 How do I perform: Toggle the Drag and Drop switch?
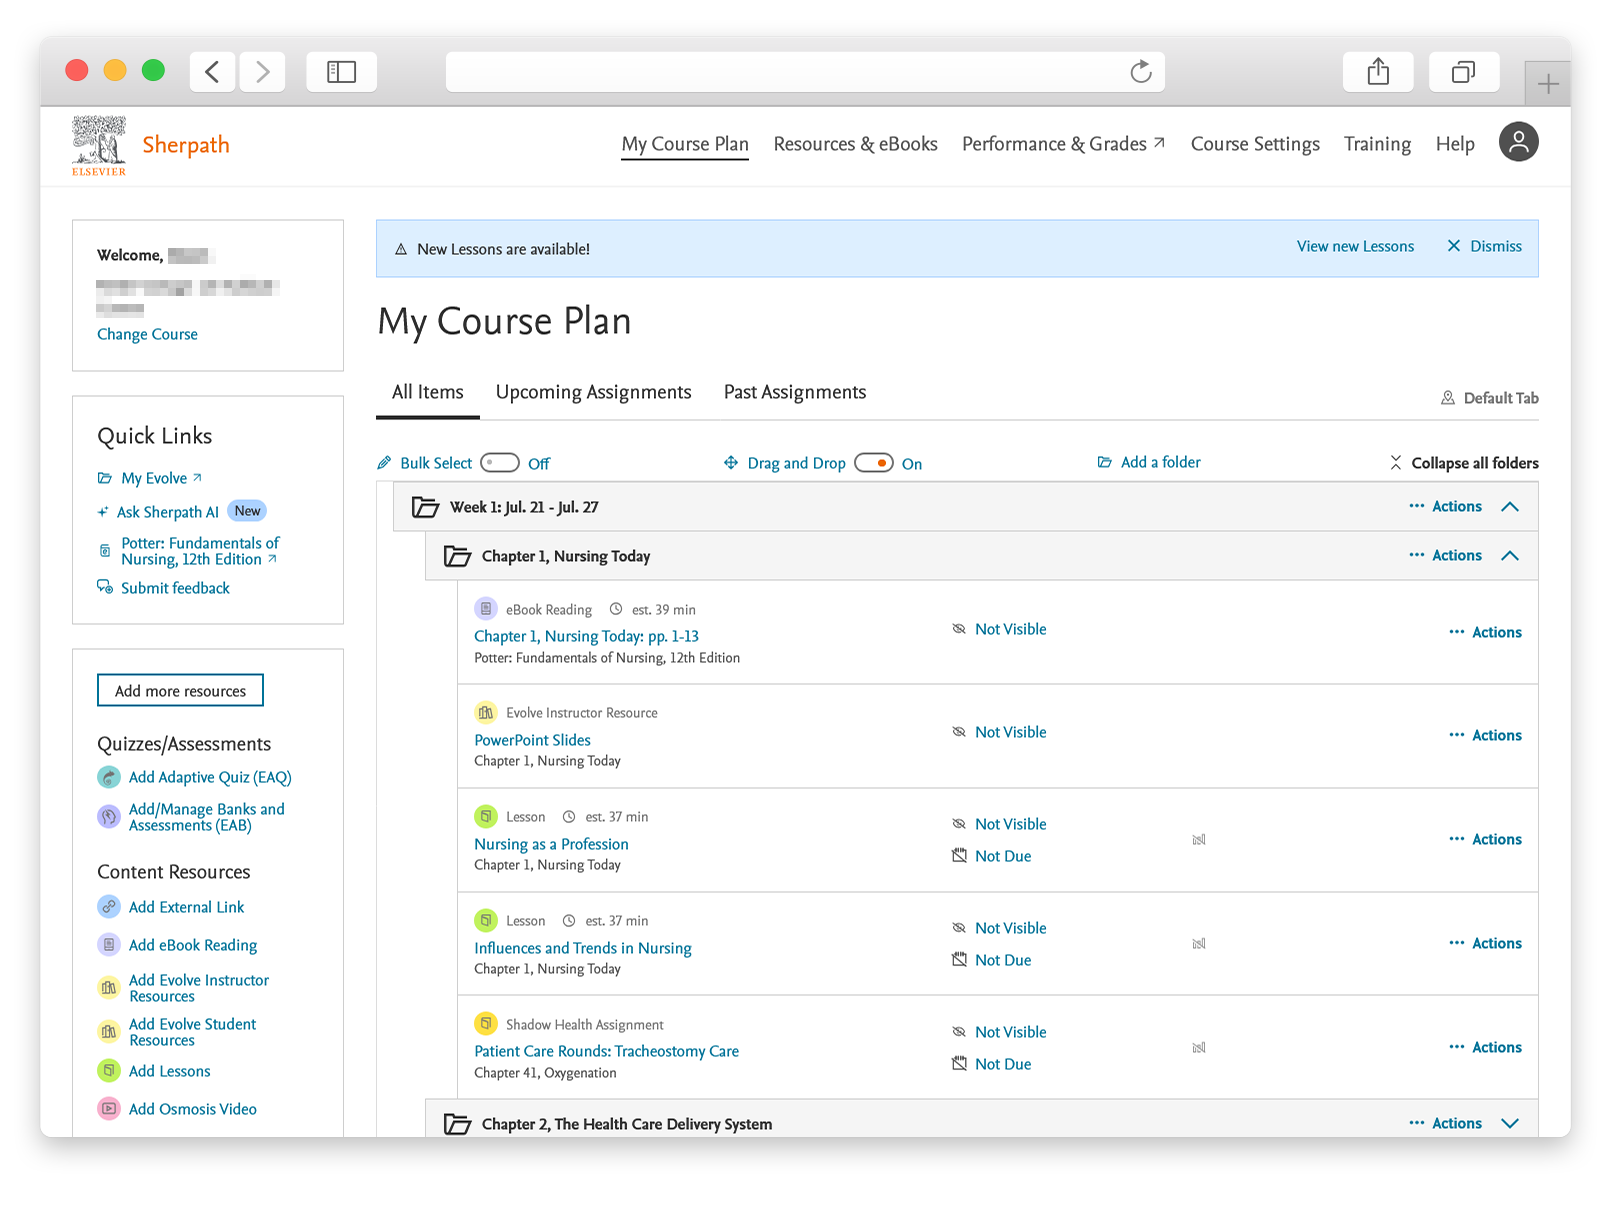click(874, 463)
